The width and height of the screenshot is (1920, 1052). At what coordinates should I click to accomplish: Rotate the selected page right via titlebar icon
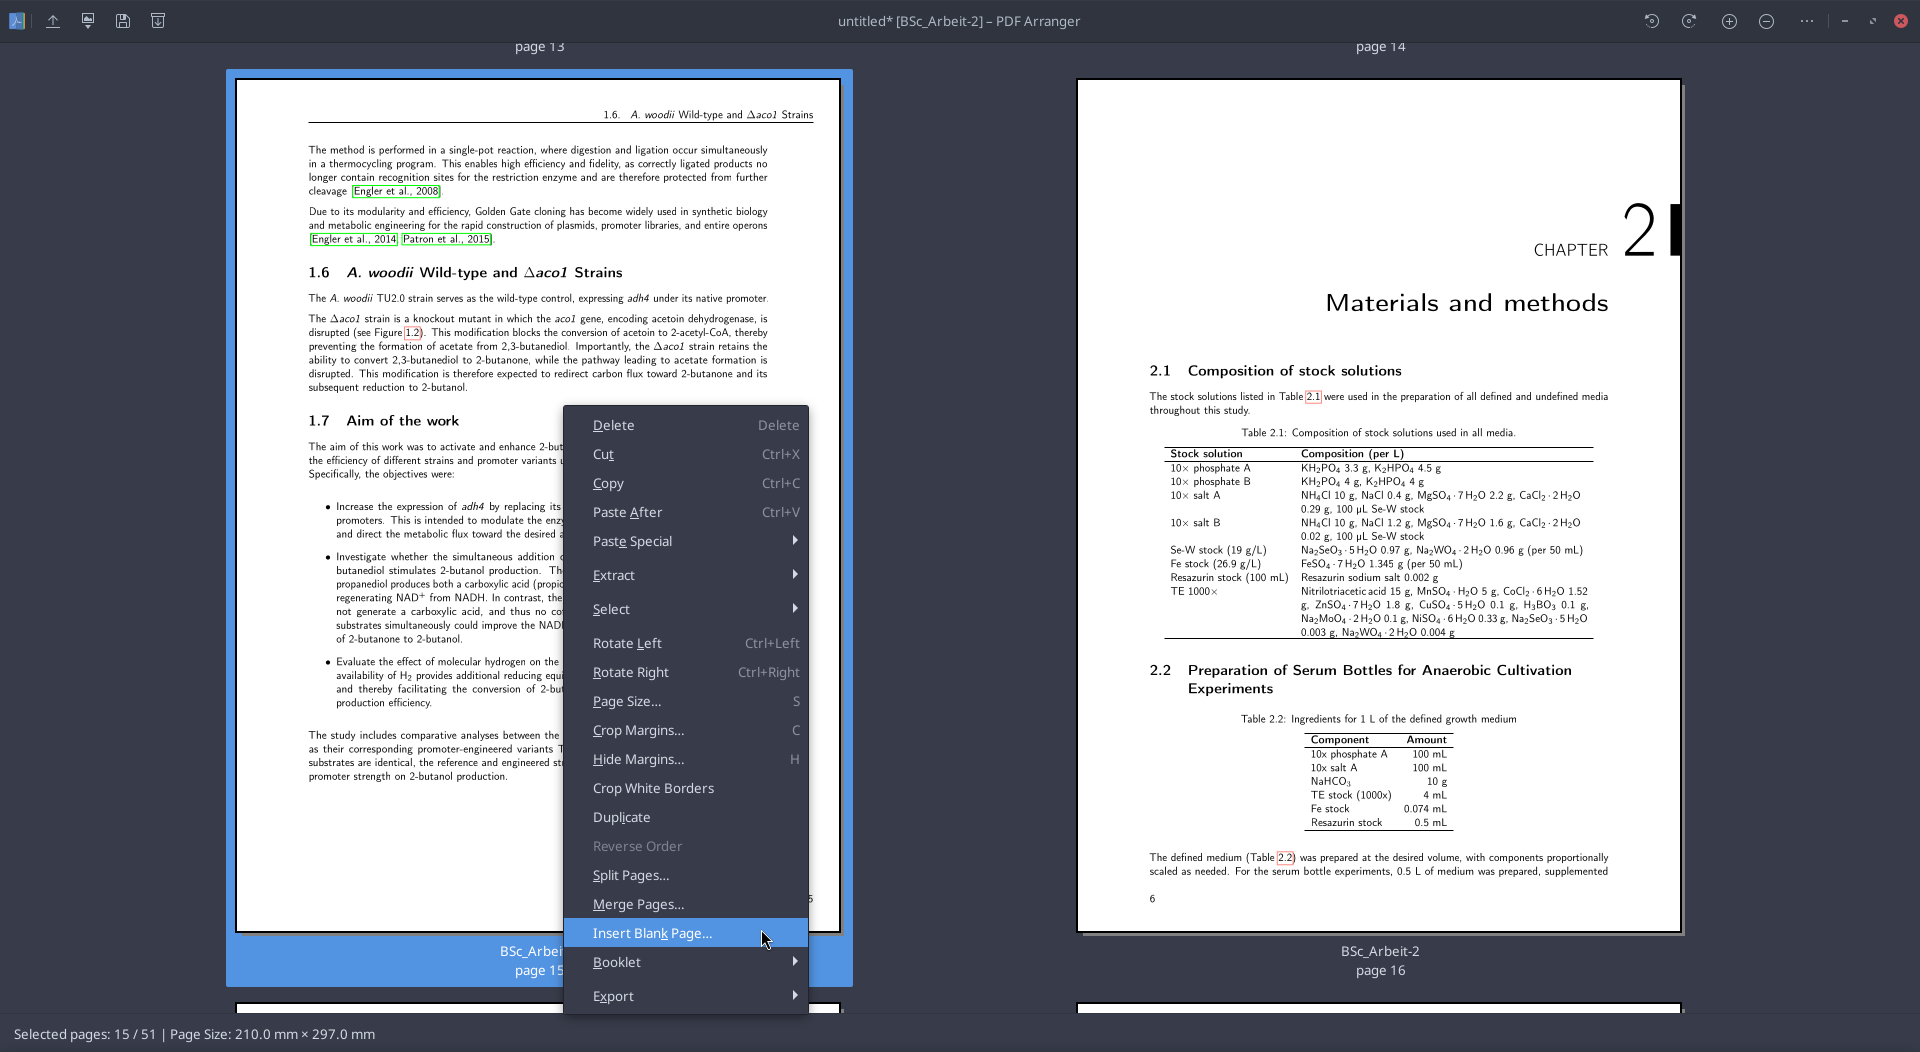coord(1688,20)
